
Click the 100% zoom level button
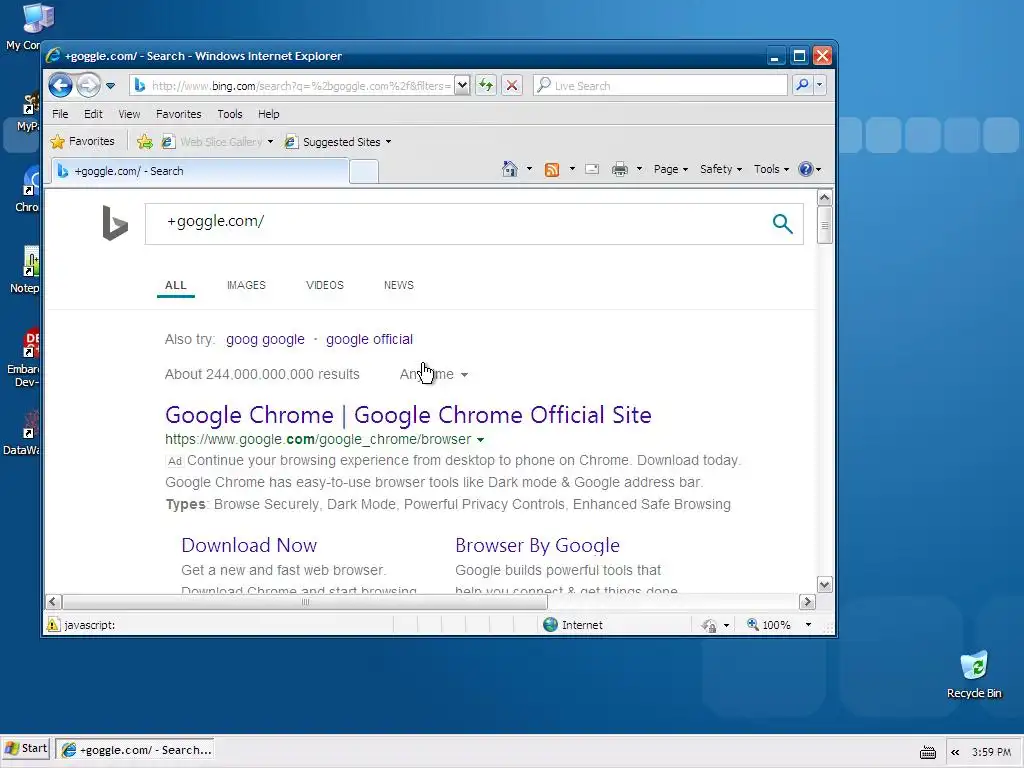click(769, 625)
